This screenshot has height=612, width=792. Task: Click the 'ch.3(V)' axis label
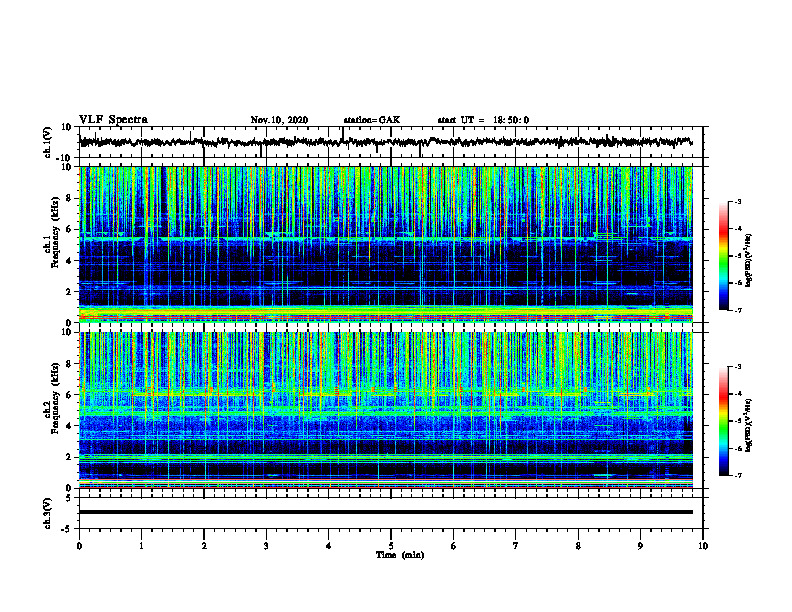point(48,513)
